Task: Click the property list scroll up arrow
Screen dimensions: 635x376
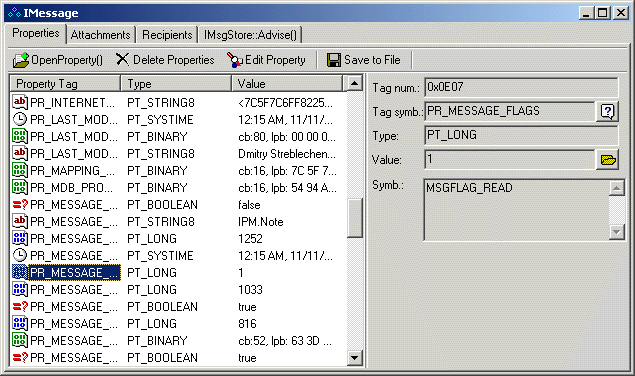Action: pos(354,83)
